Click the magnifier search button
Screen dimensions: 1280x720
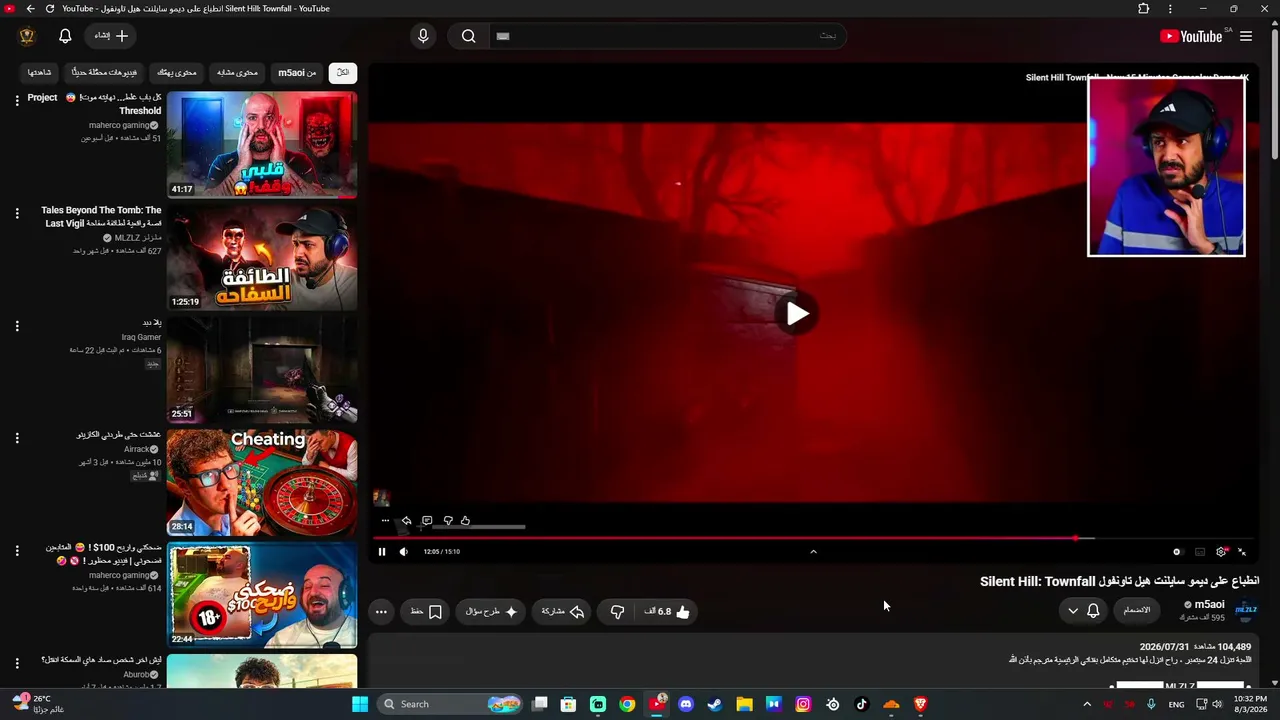click(468, 36)
